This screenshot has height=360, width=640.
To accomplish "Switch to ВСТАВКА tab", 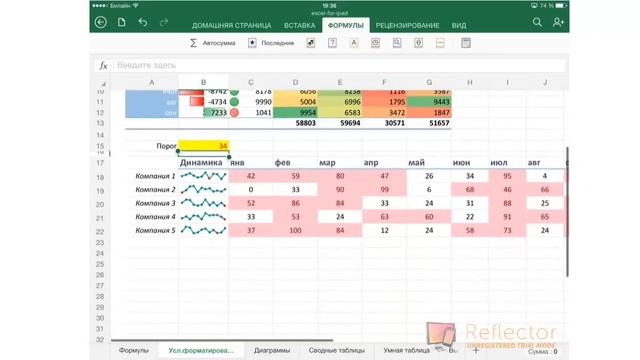I will pyautogui.click(x=300, y=25).
